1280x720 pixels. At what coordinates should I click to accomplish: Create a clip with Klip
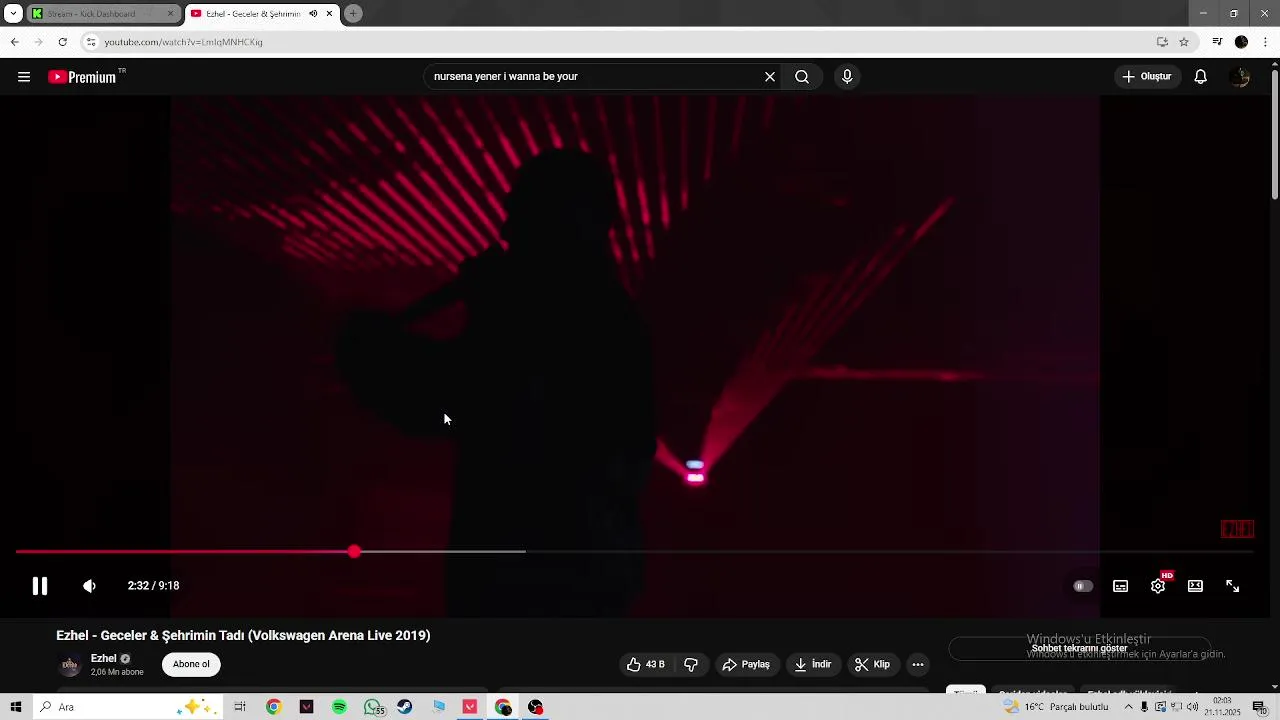coord(872,664)
